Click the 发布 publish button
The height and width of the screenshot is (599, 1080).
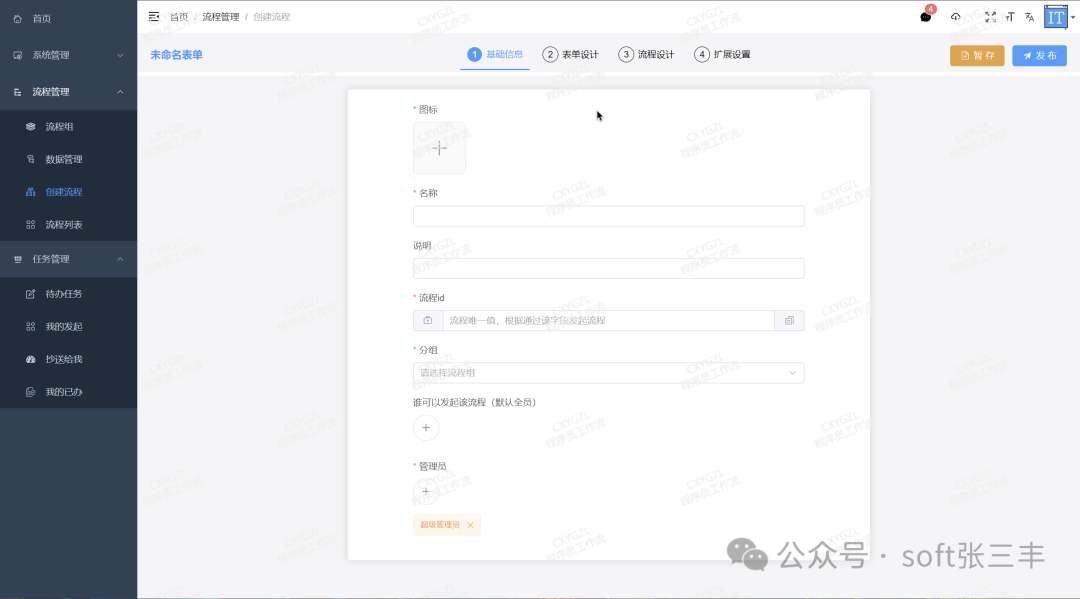1039,55
